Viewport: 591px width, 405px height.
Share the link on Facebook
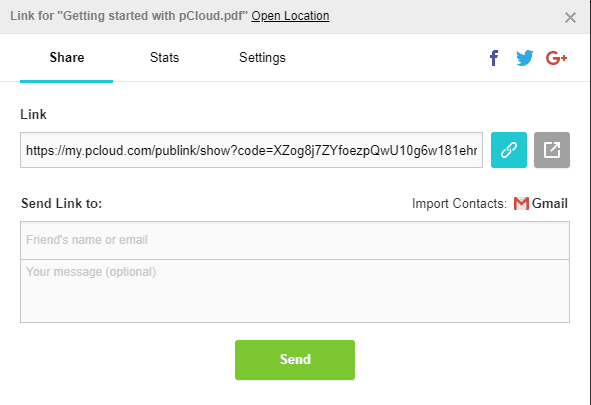494,58
